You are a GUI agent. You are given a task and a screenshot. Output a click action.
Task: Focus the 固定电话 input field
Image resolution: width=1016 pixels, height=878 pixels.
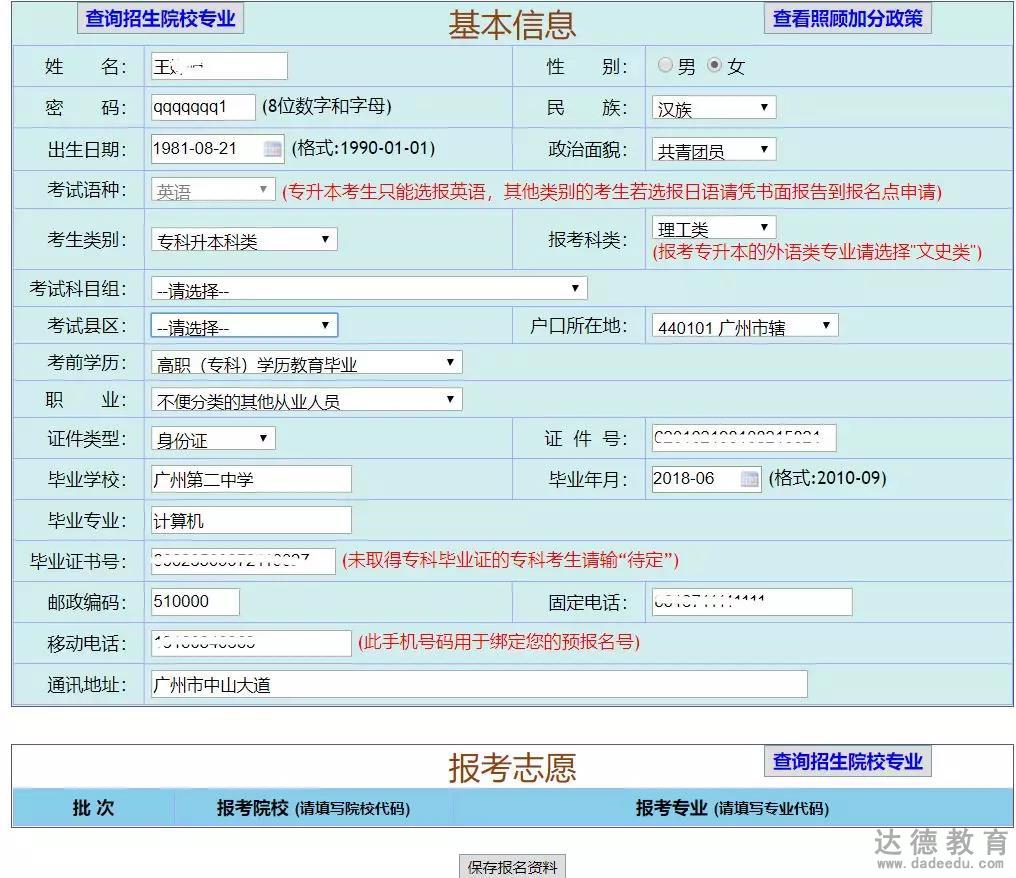752,602
